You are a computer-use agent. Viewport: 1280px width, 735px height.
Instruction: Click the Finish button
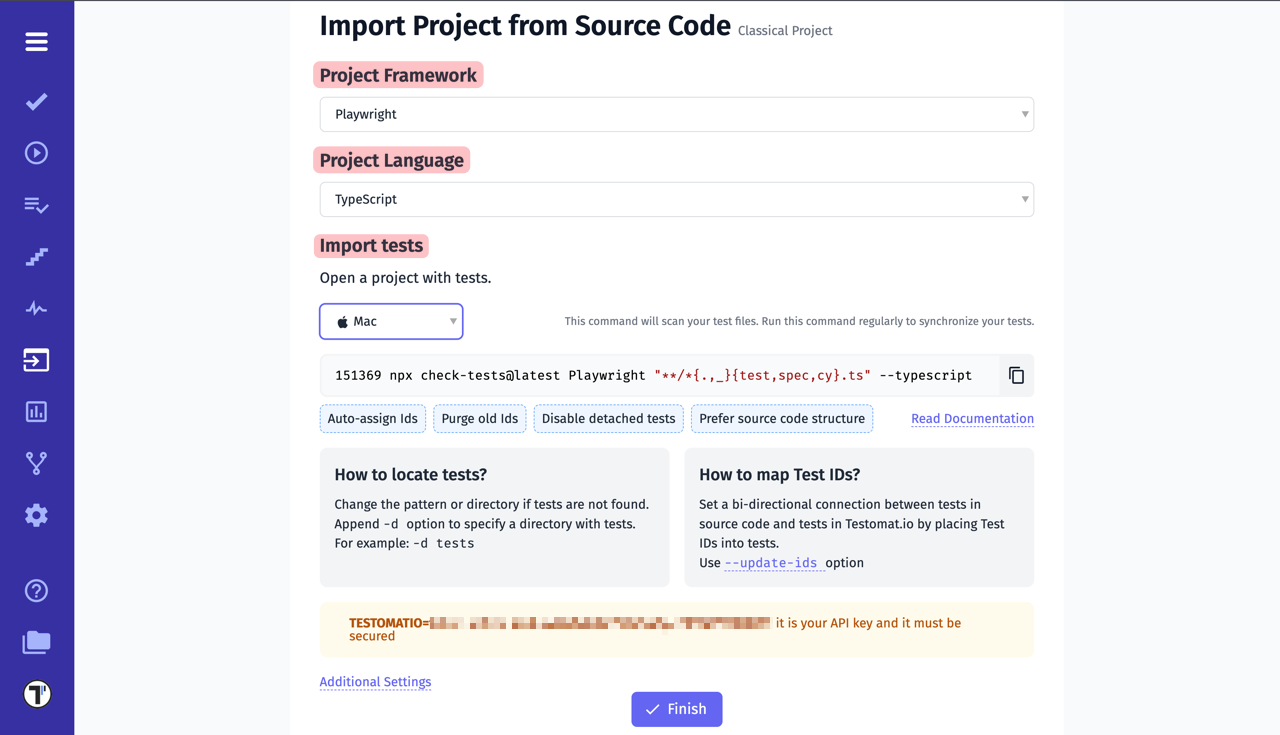(676, 709)
